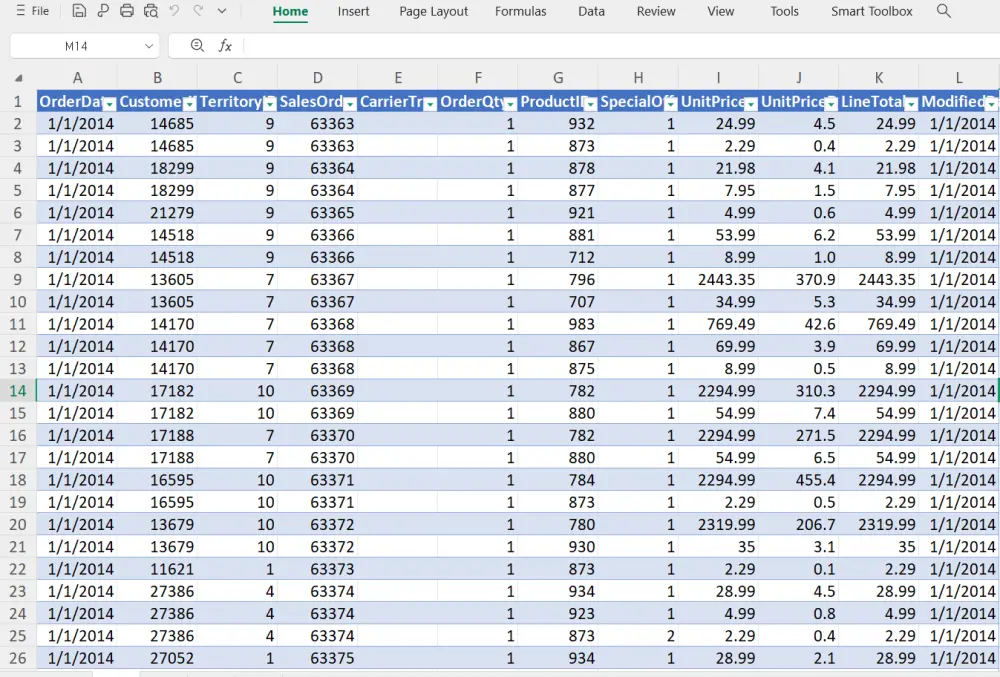
Task: Open the Data tab
Action: (x=591, y=11)
